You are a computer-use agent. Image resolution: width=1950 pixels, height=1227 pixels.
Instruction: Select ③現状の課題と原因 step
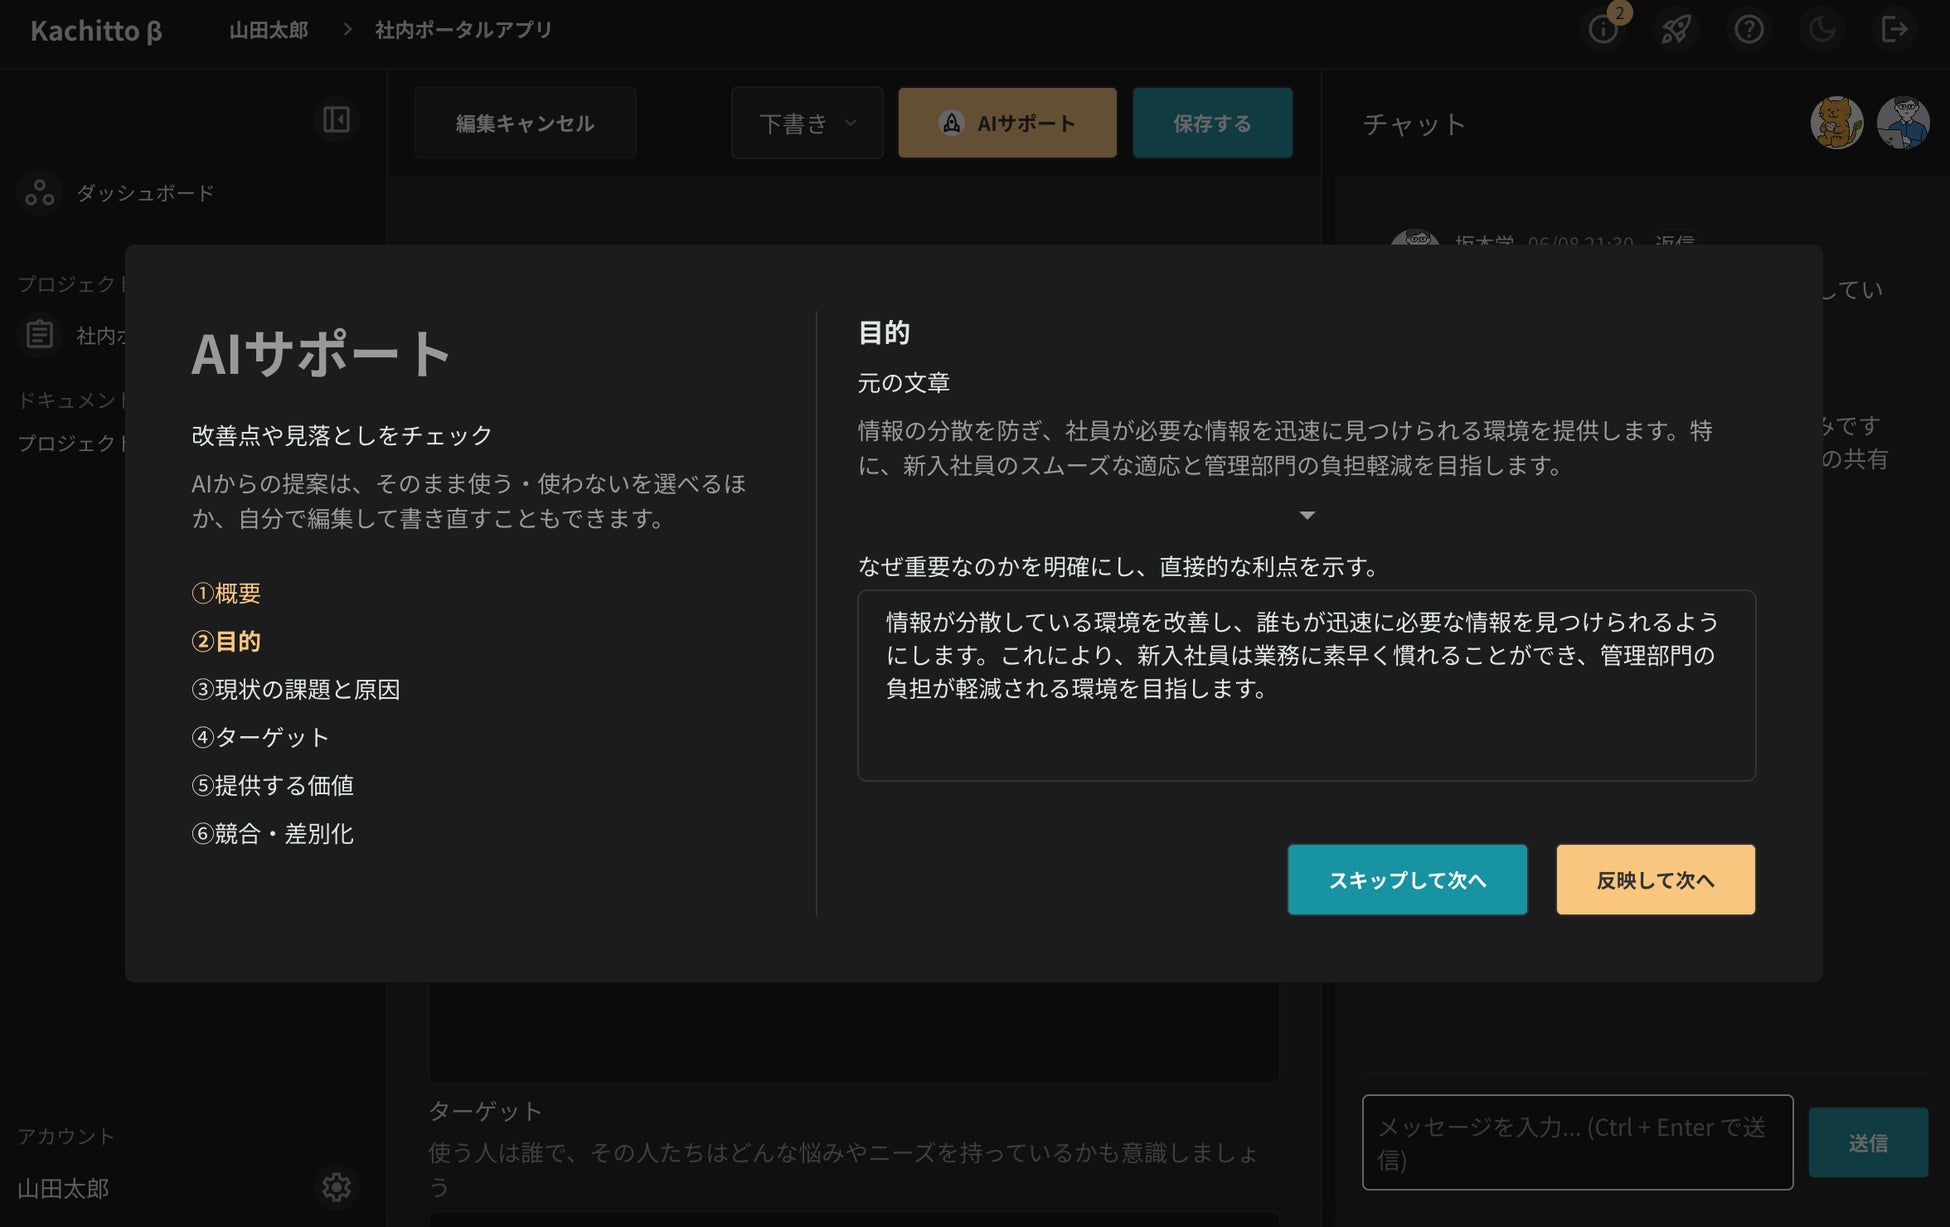(296, 689)
